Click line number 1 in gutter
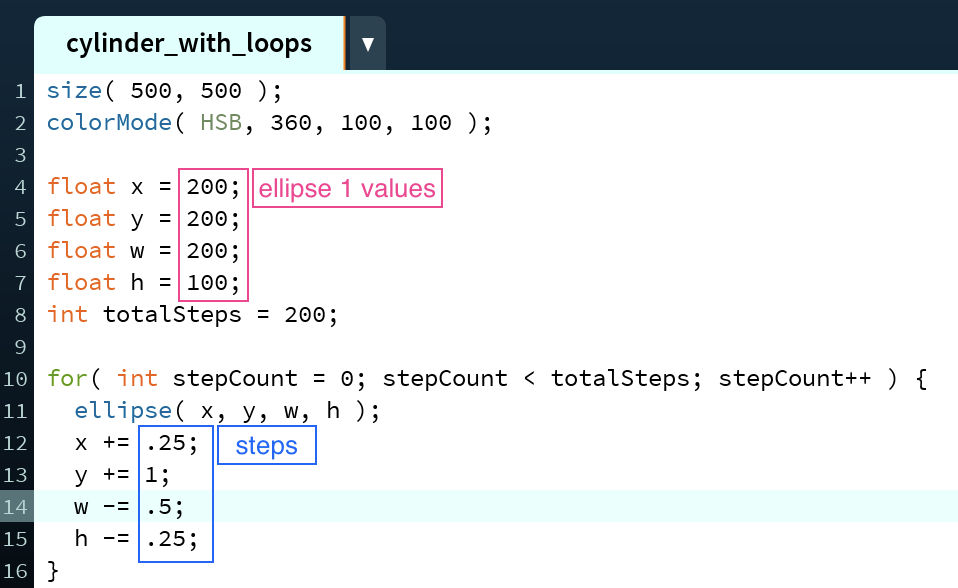 (20, 91)
